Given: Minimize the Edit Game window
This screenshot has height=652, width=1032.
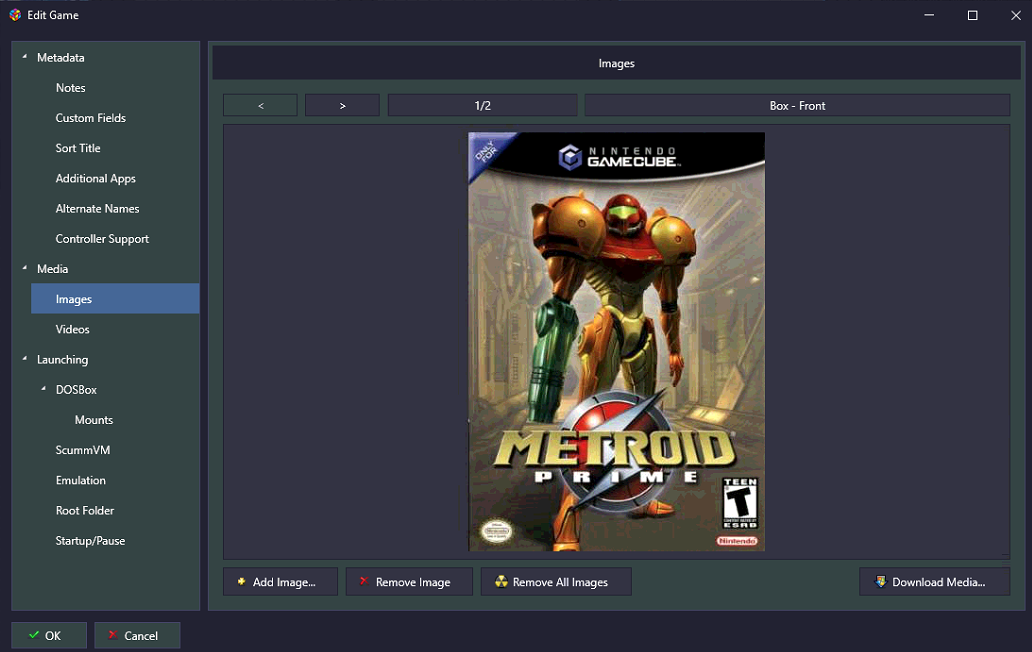Looking at the screenshot, I should (929, 14).
